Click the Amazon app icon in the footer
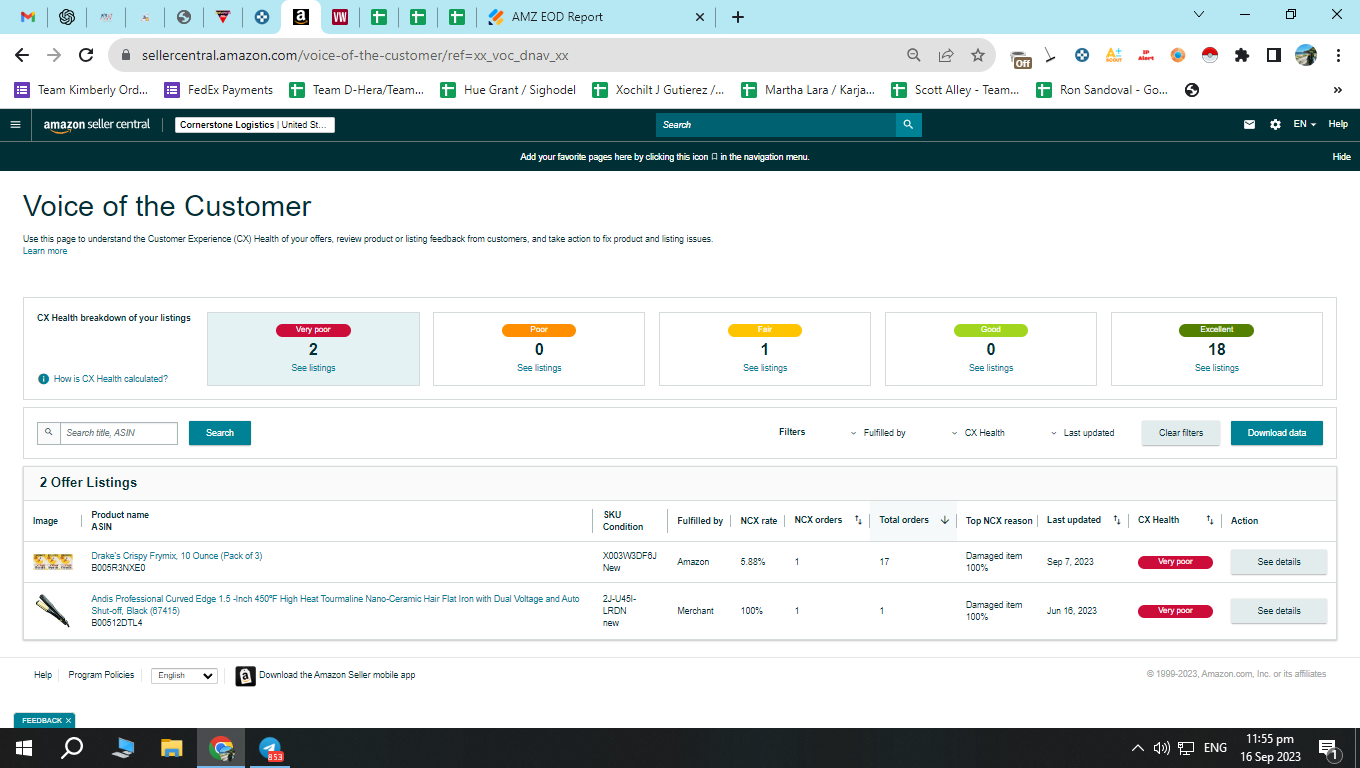Image resolution: width=1360 pixels, height=768 pixels. coord(245,676)
